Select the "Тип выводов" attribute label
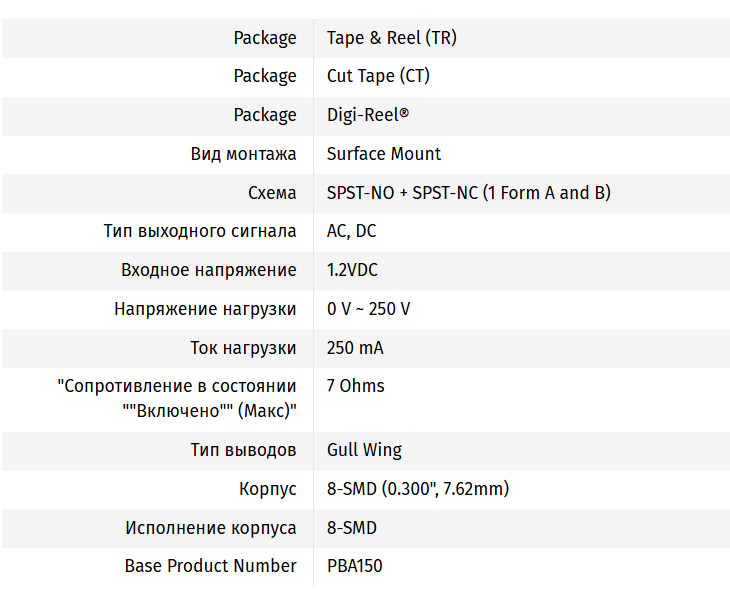730x594 pixels. coord(243,450)
